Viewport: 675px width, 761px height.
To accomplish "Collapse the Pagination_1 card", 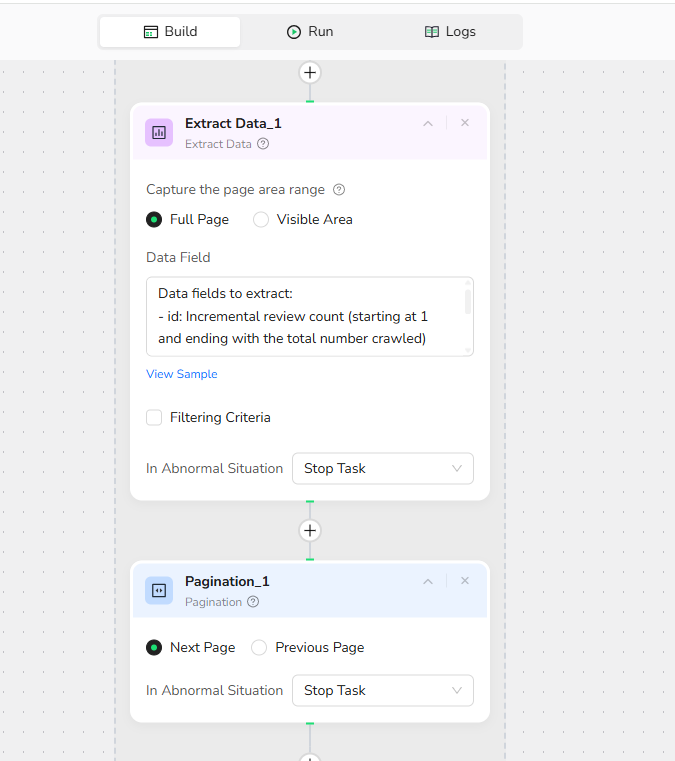I will pos(428,582).
